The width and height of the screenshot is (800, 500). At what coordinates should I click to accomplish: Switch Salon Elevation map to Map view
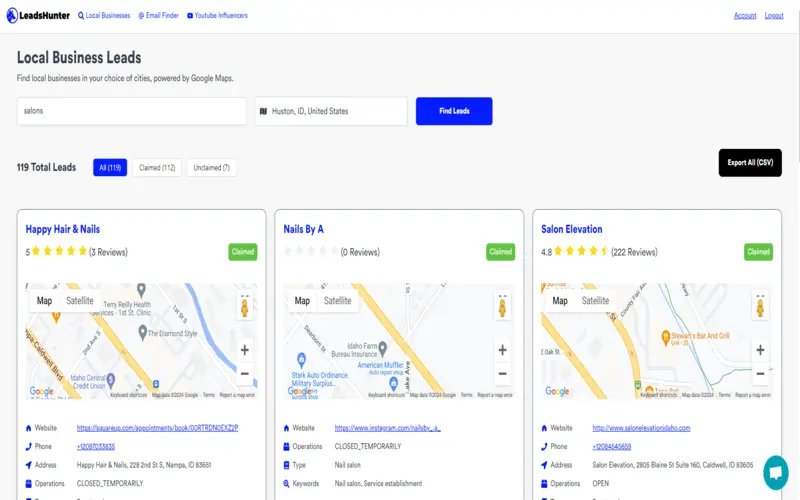560,301
